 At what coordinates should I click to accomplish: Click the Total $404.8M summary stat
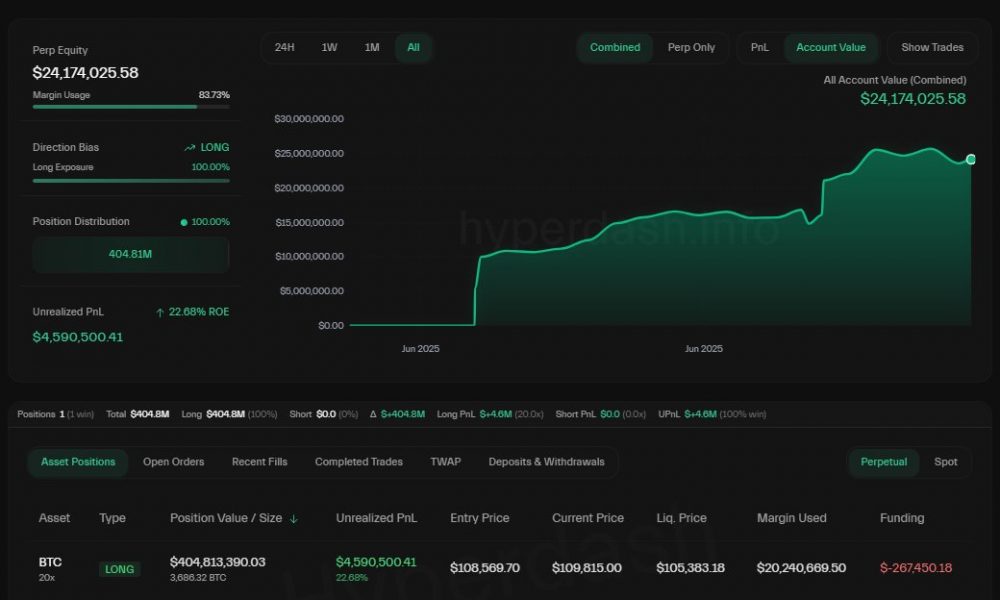click(137, 414)
